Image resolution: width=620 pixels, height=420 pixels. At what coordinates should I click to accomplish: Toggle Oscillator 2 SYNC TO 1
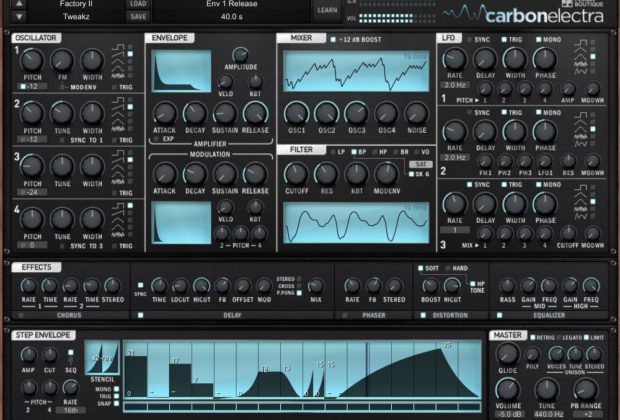pyautogui.click(x=62, y=140)
